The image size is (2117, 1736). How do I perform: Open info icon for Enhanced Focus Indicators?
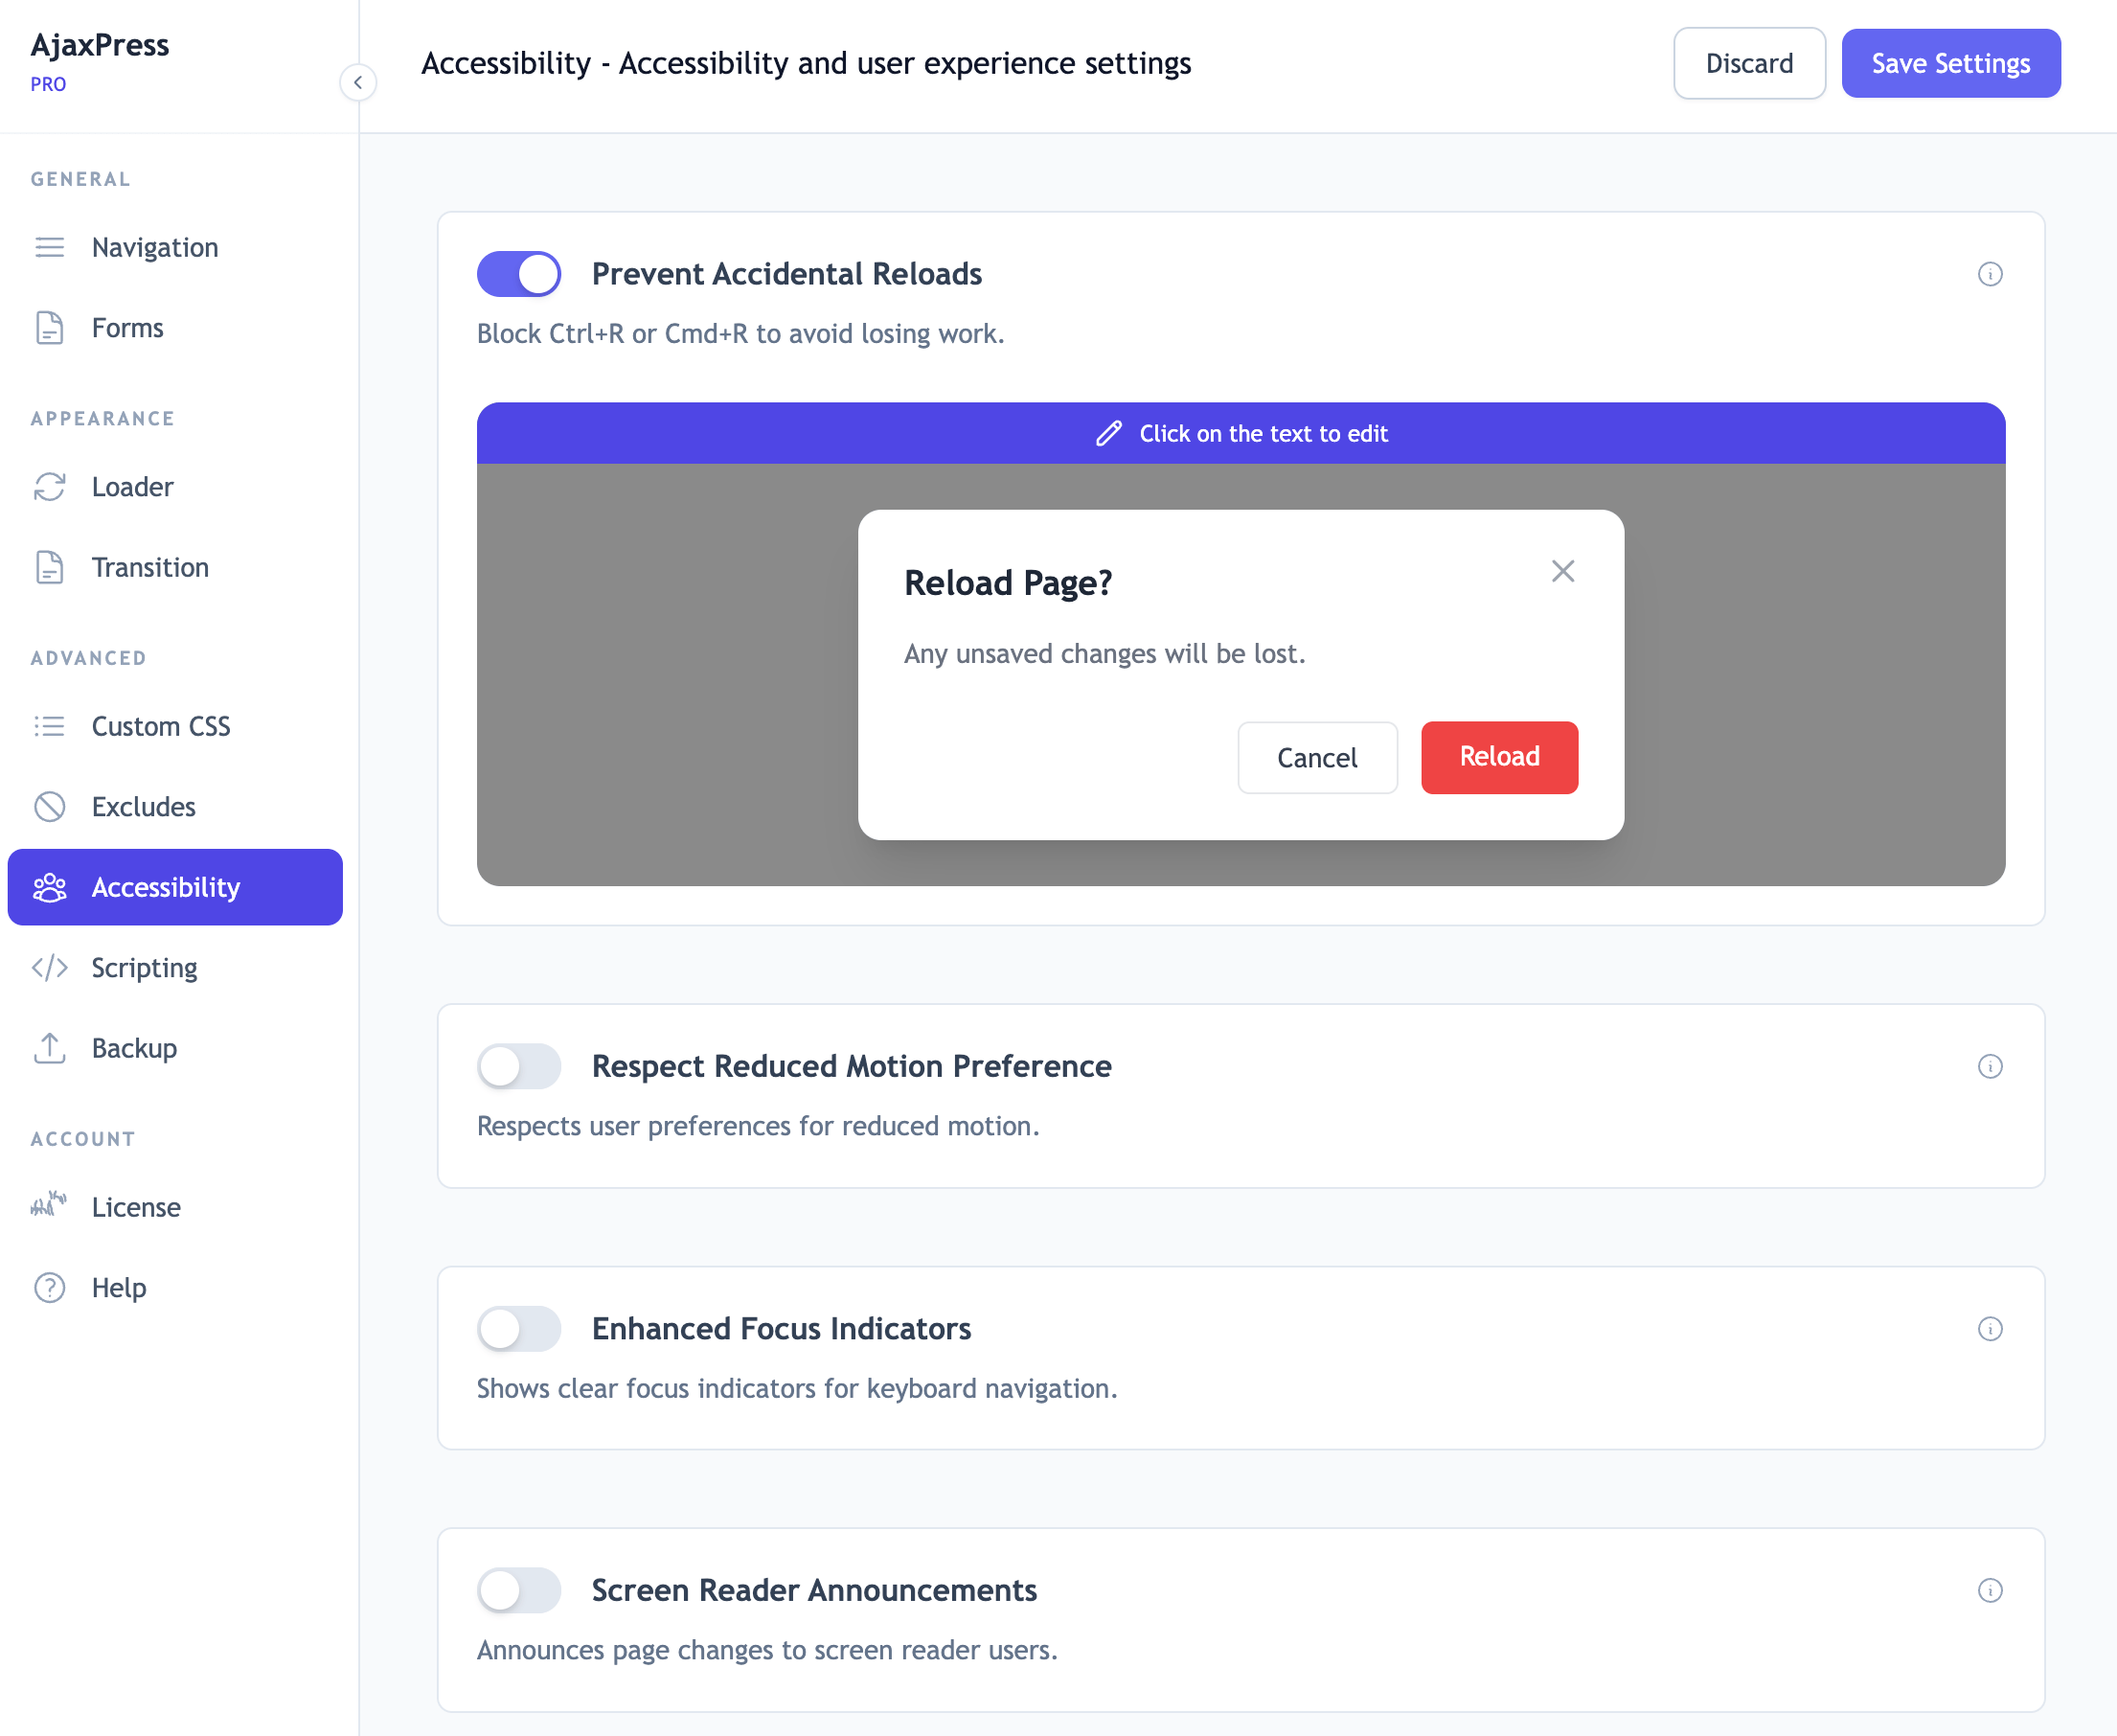[1990, 1329]
